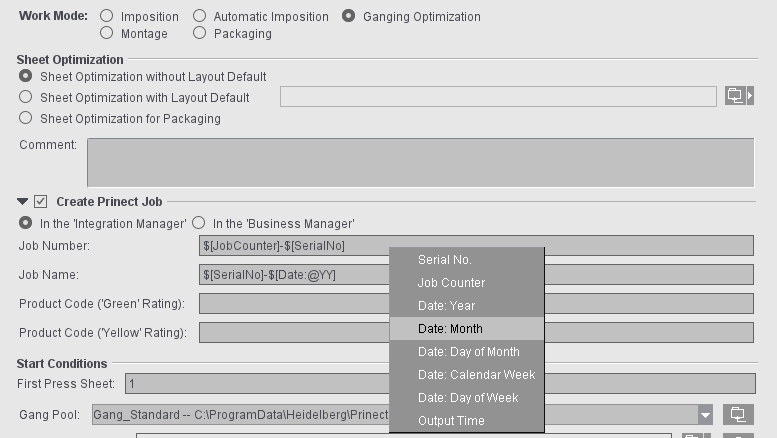Click browse icon next to Gang Pool

pyautogui.click(x=738, y=414)
